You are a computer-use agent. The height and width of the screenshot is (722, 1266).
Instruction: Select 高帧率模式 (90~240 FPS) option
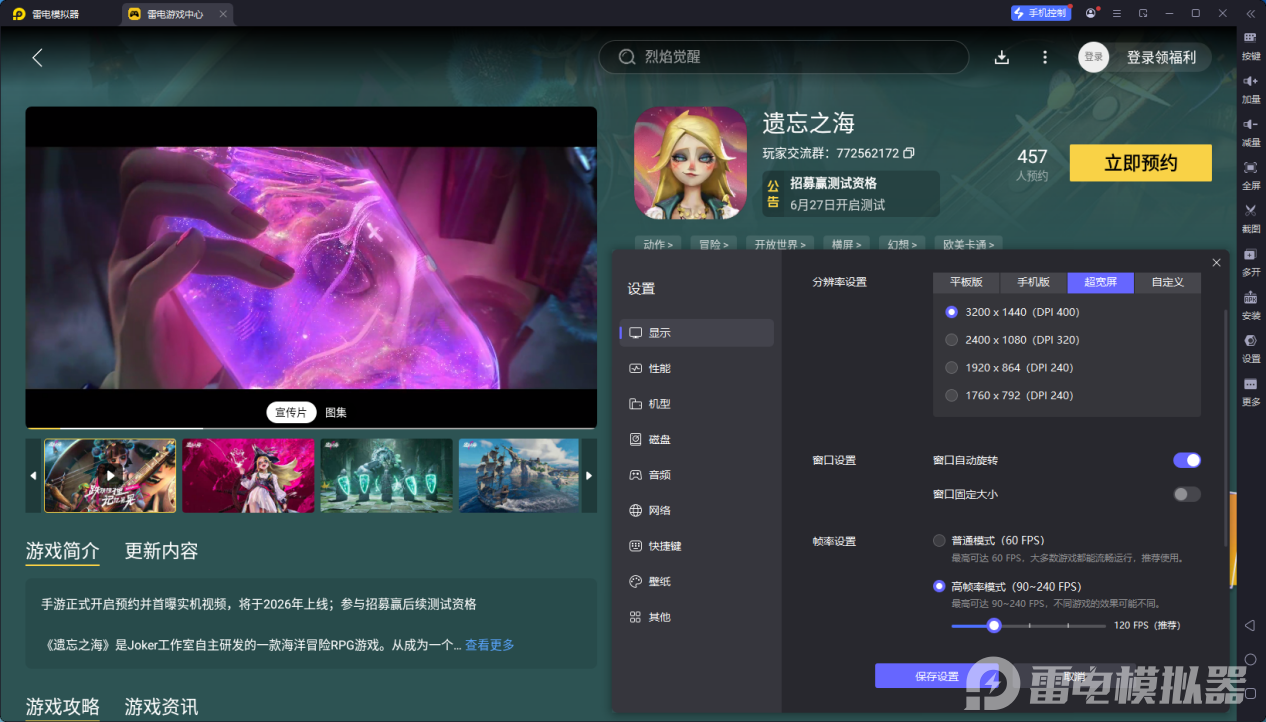[x=939, y=586]
